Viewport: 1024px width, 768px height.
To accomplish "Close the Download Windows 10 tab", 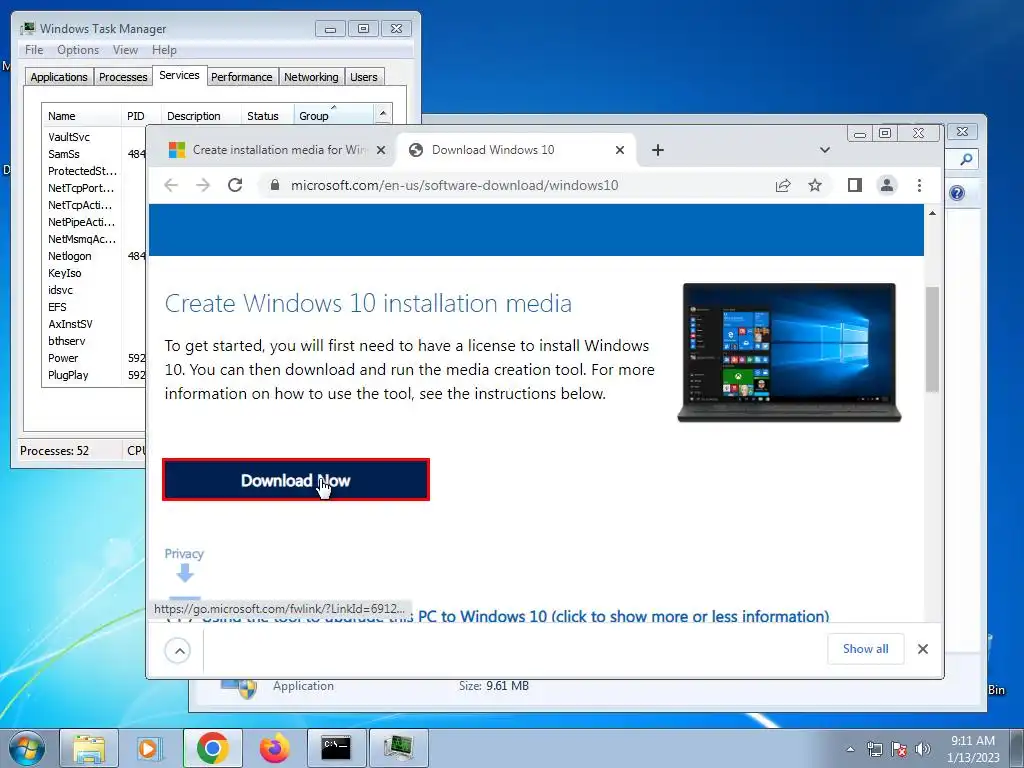I will [620, 150].
